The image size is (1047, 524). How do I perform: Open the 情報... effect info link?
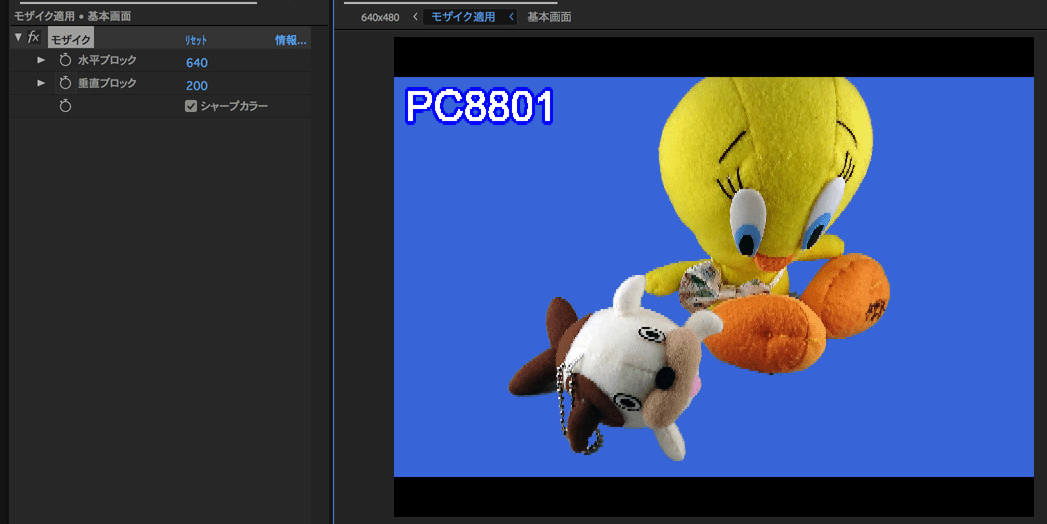click(x=290, y=40)
